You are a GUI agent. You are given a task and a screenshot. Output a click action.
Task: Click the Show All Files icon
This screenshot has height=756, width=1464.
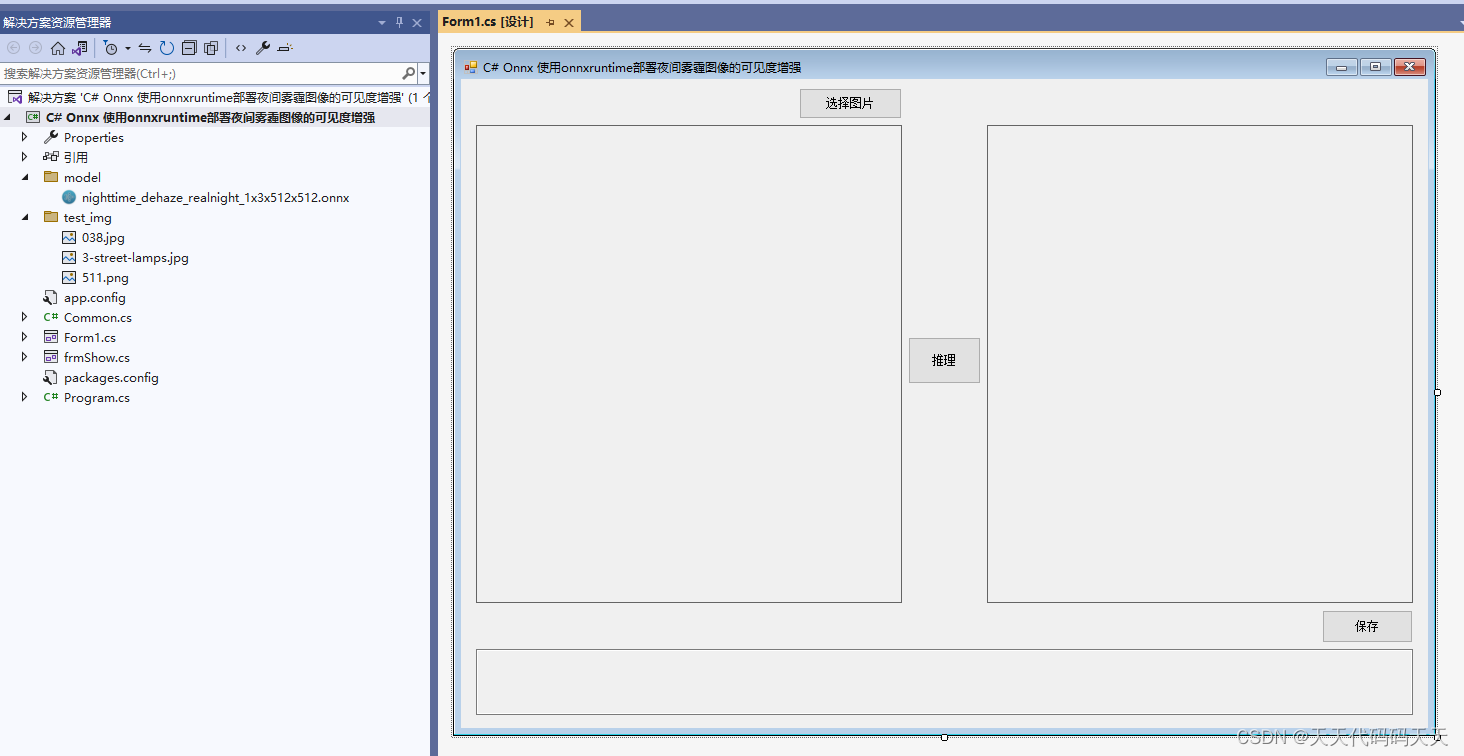211,48
